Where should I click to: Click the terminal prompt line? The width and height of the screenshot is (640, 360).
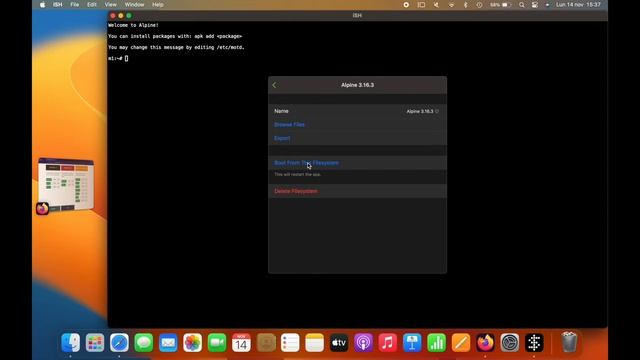click(x=118, y=58)
